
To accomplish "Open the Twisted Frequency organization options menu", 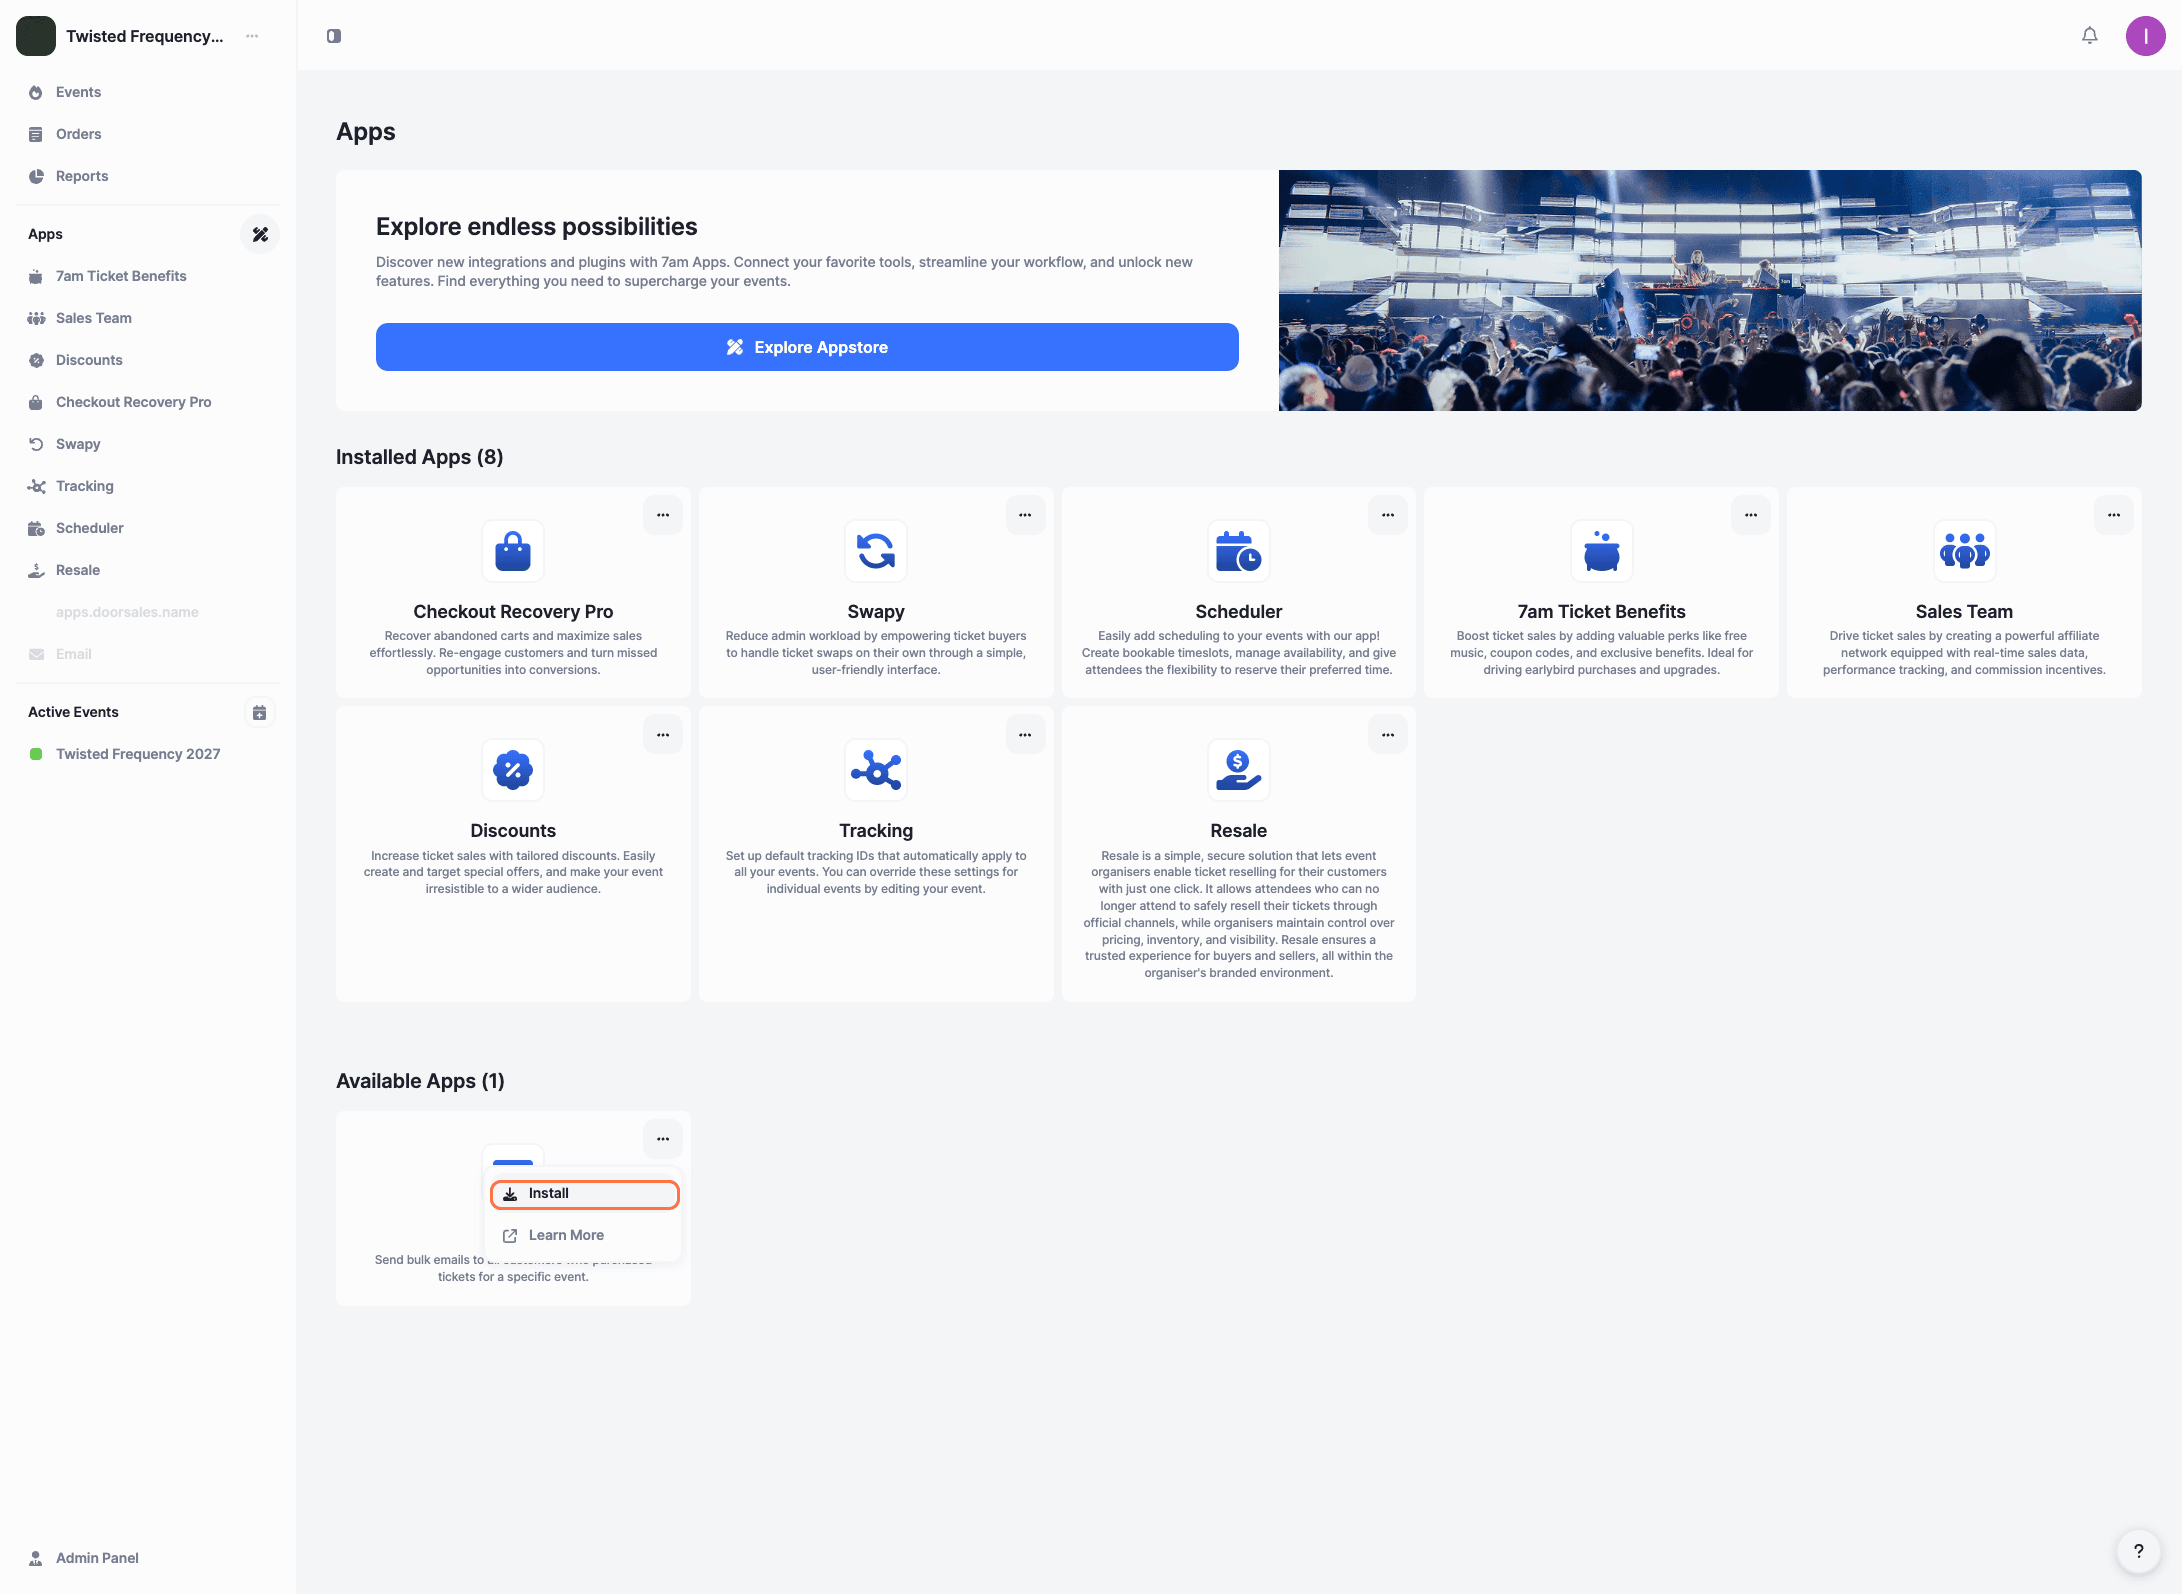I will [x=252, y=36].
